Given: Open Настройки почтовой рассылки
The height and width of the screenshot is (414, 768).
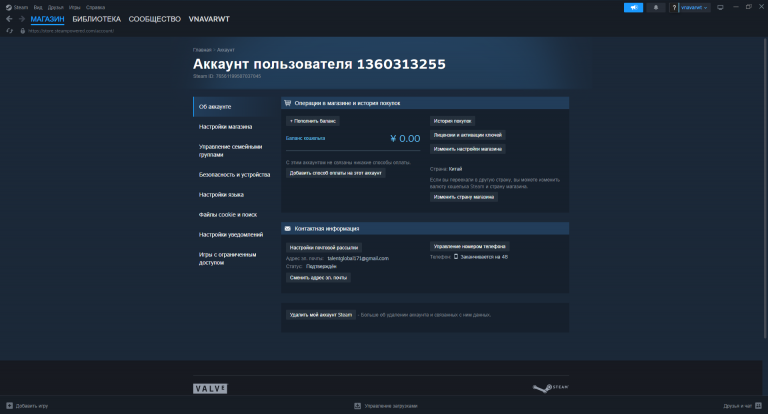Looking at the screenshot, I should [x=324, y=247].
